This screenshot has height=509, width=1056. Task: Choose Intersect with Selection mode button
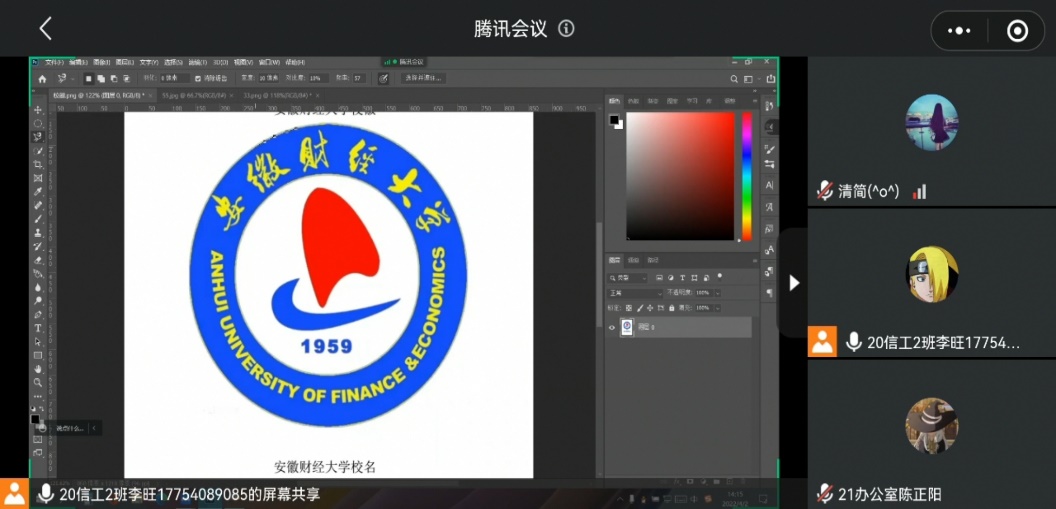tap(127, 79)
